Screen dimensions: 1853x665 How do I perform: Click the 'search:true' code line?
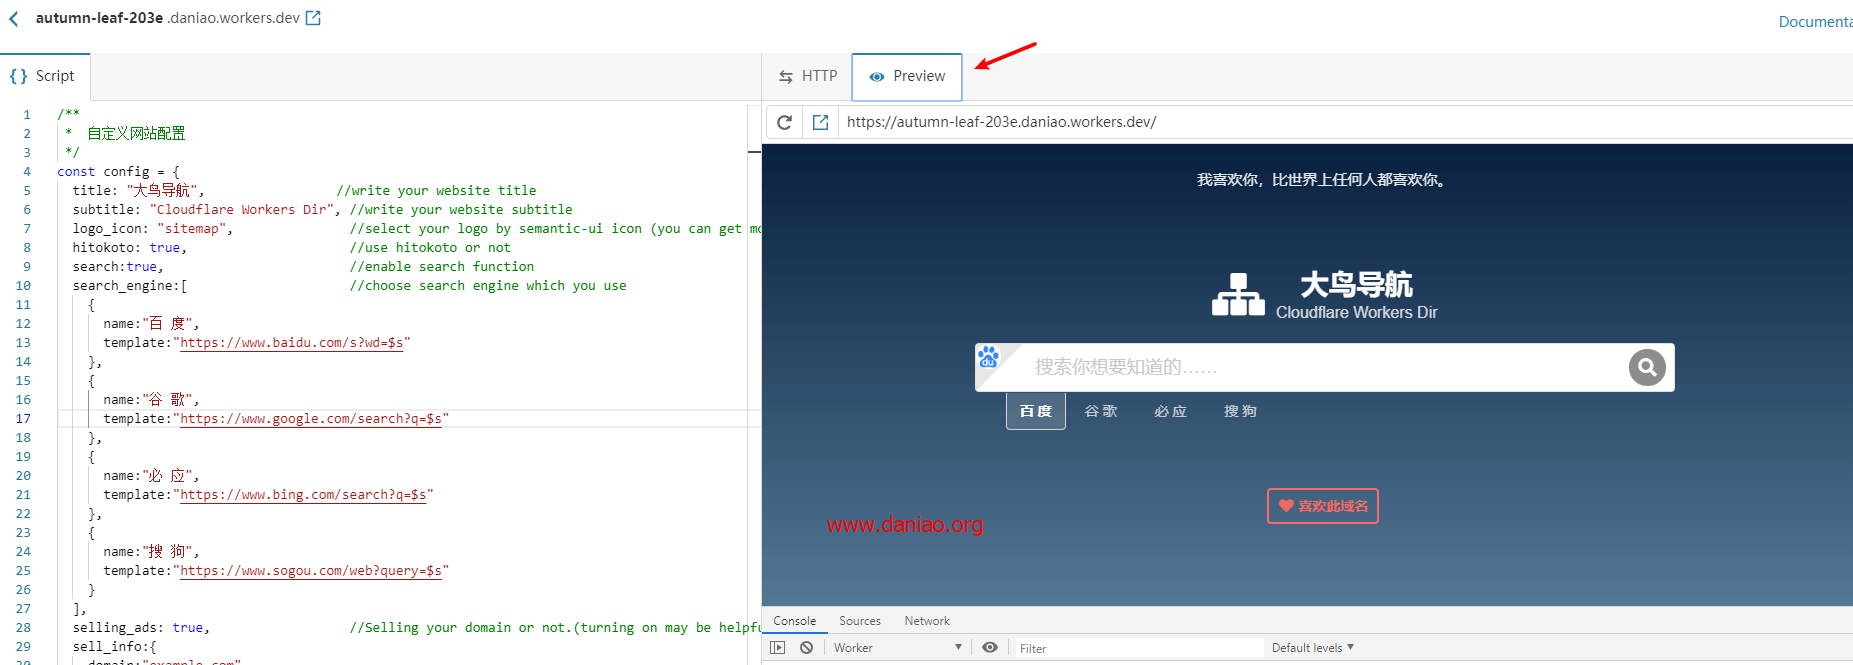point(117,267)
